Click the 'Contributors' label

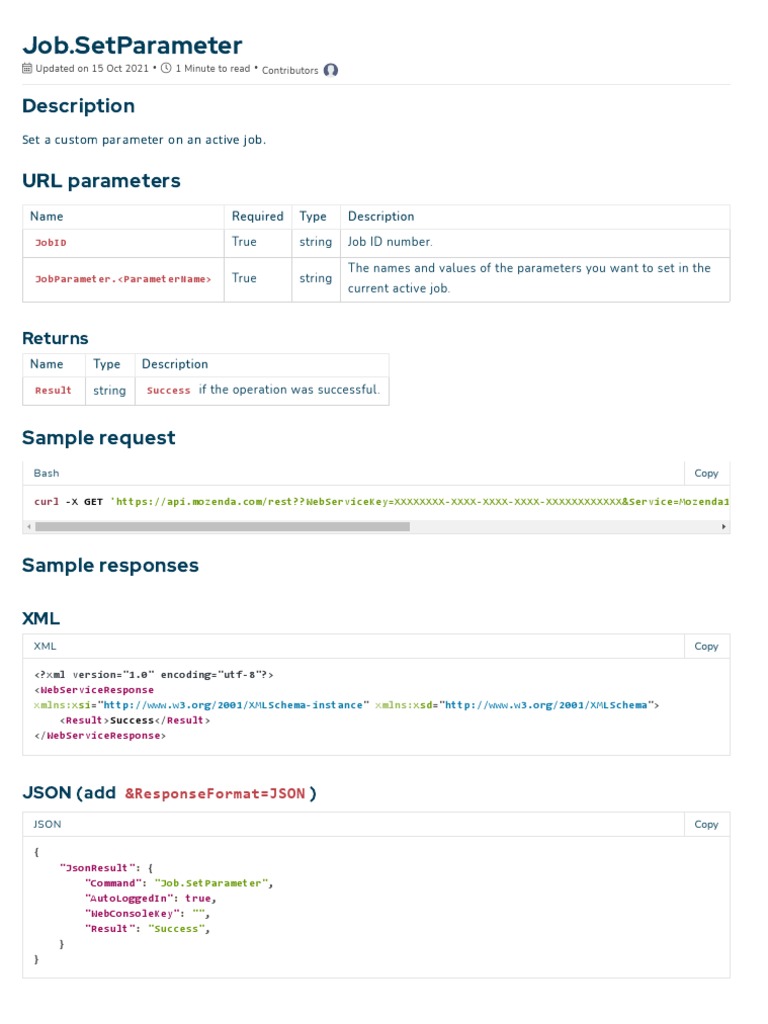[290, 71]
